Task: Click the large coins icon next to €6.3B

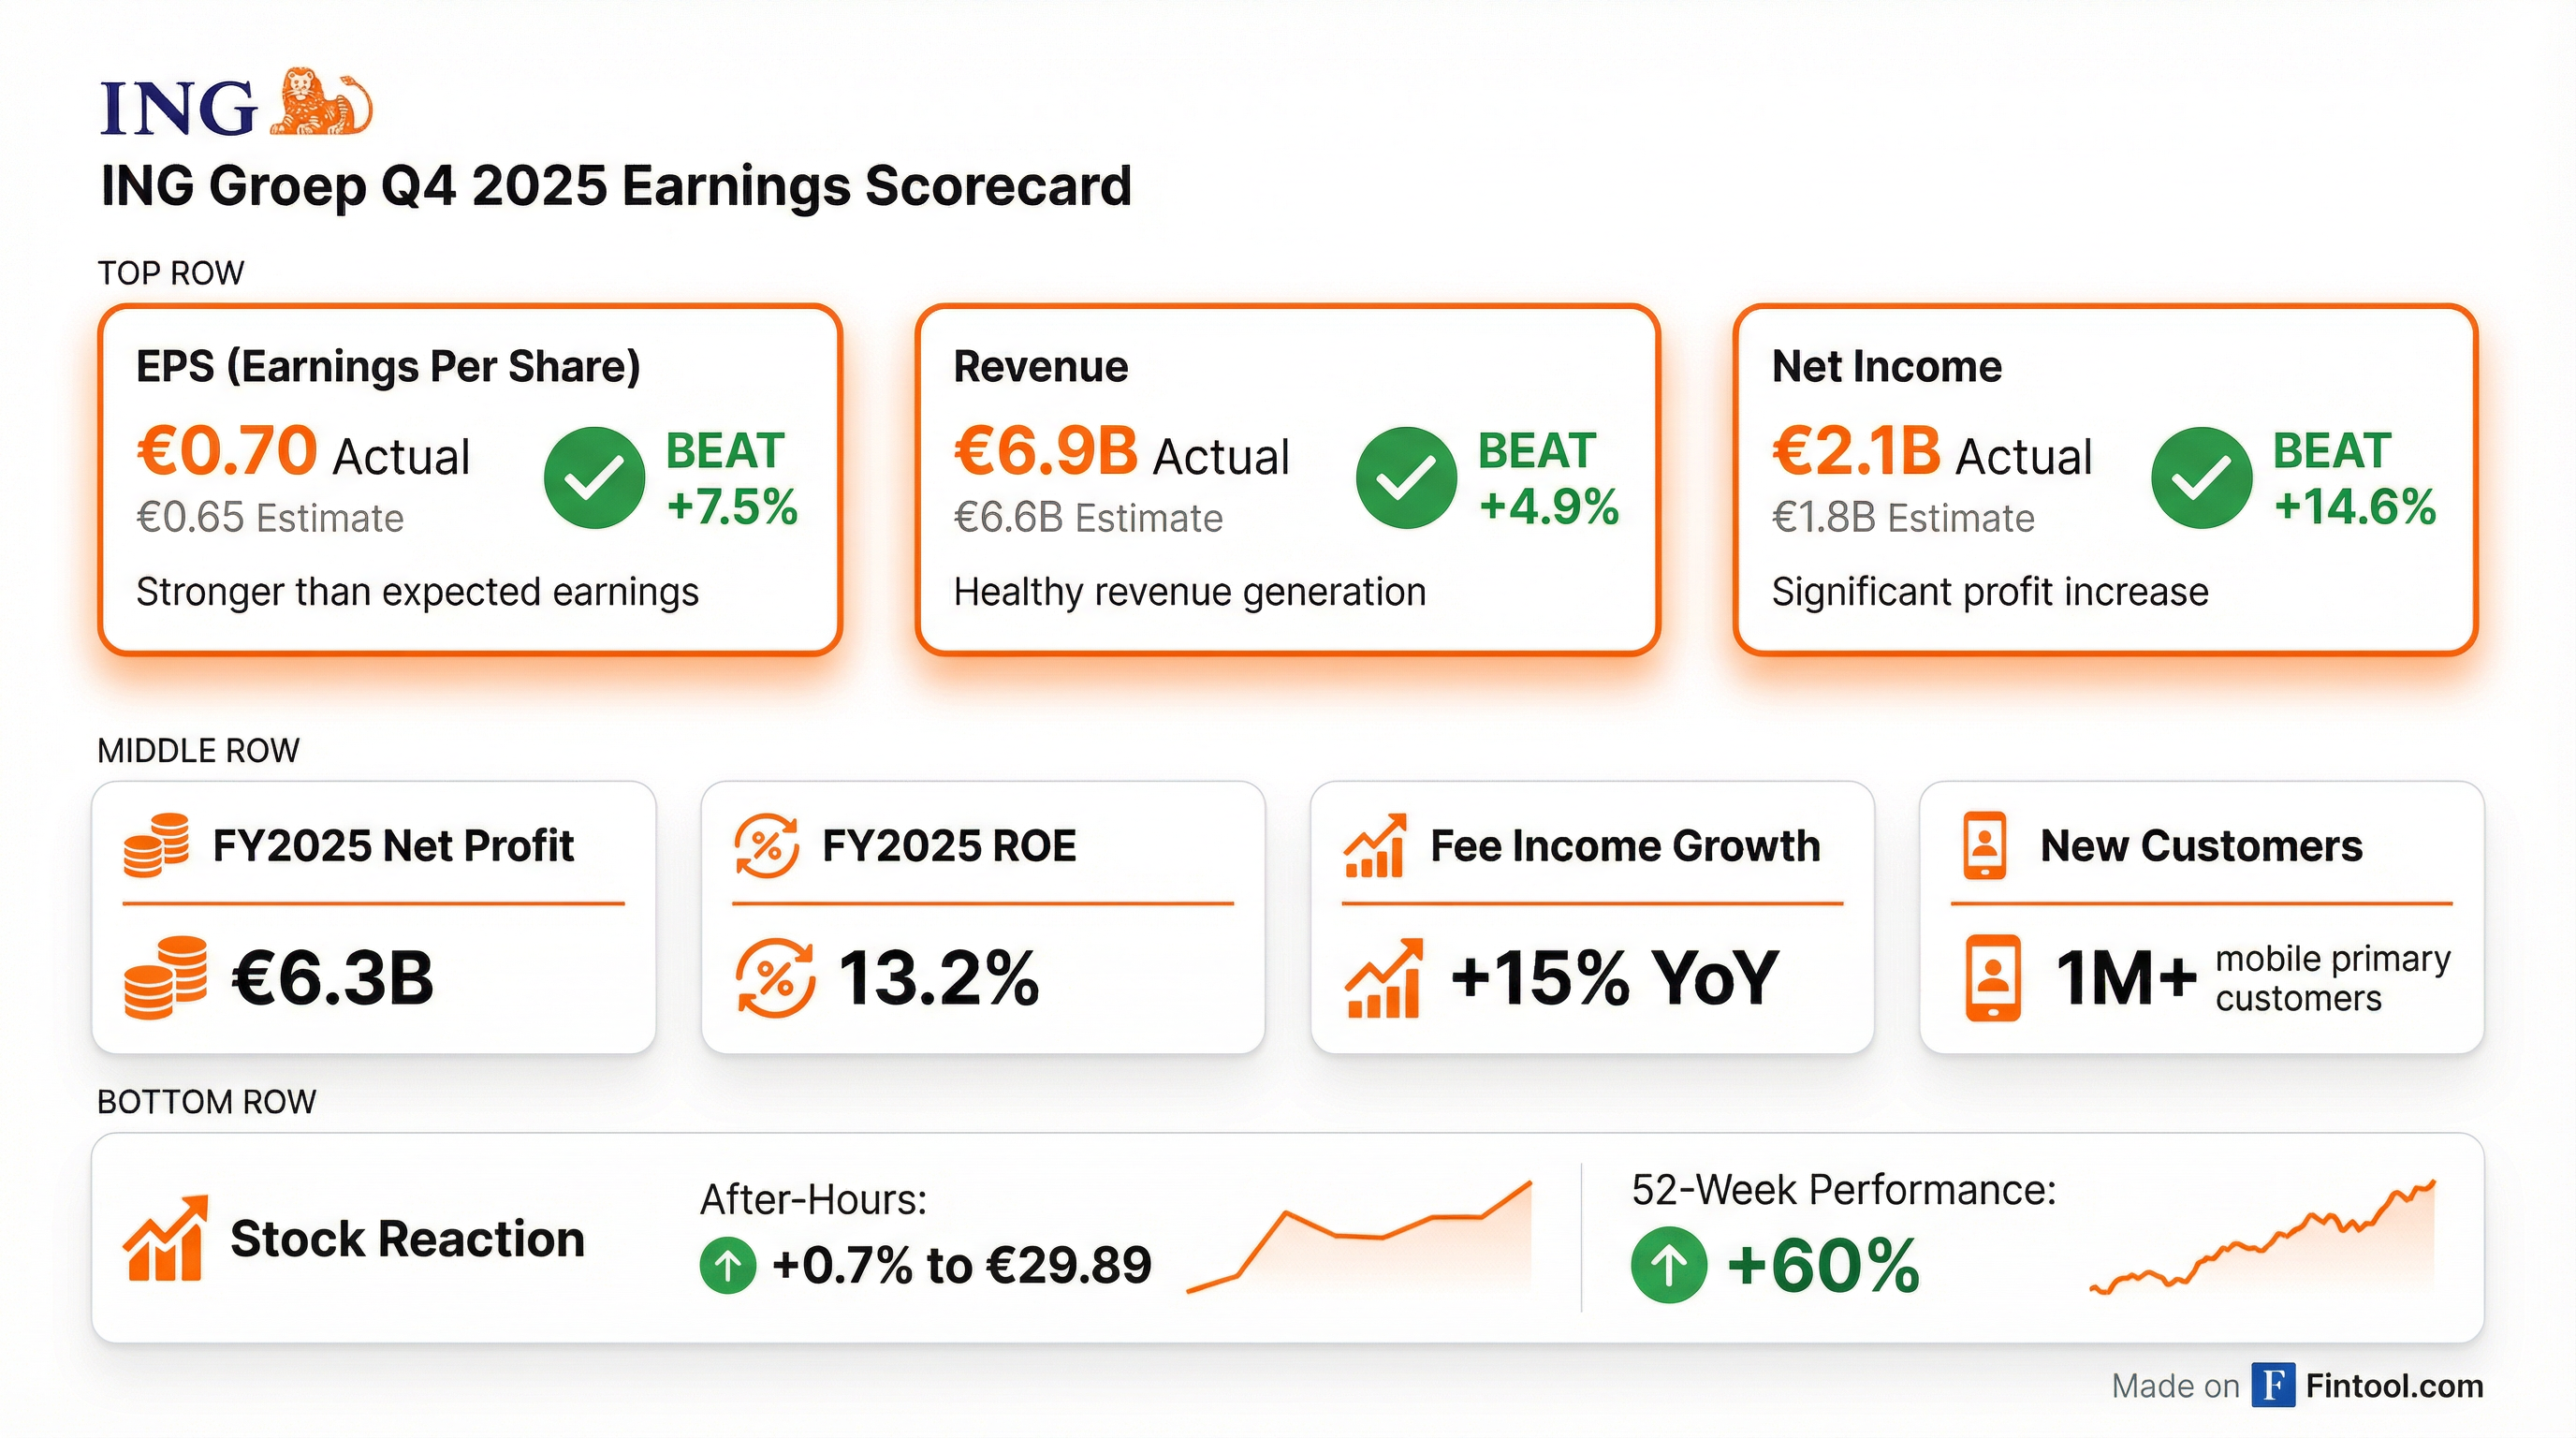Action: (166, 978)
